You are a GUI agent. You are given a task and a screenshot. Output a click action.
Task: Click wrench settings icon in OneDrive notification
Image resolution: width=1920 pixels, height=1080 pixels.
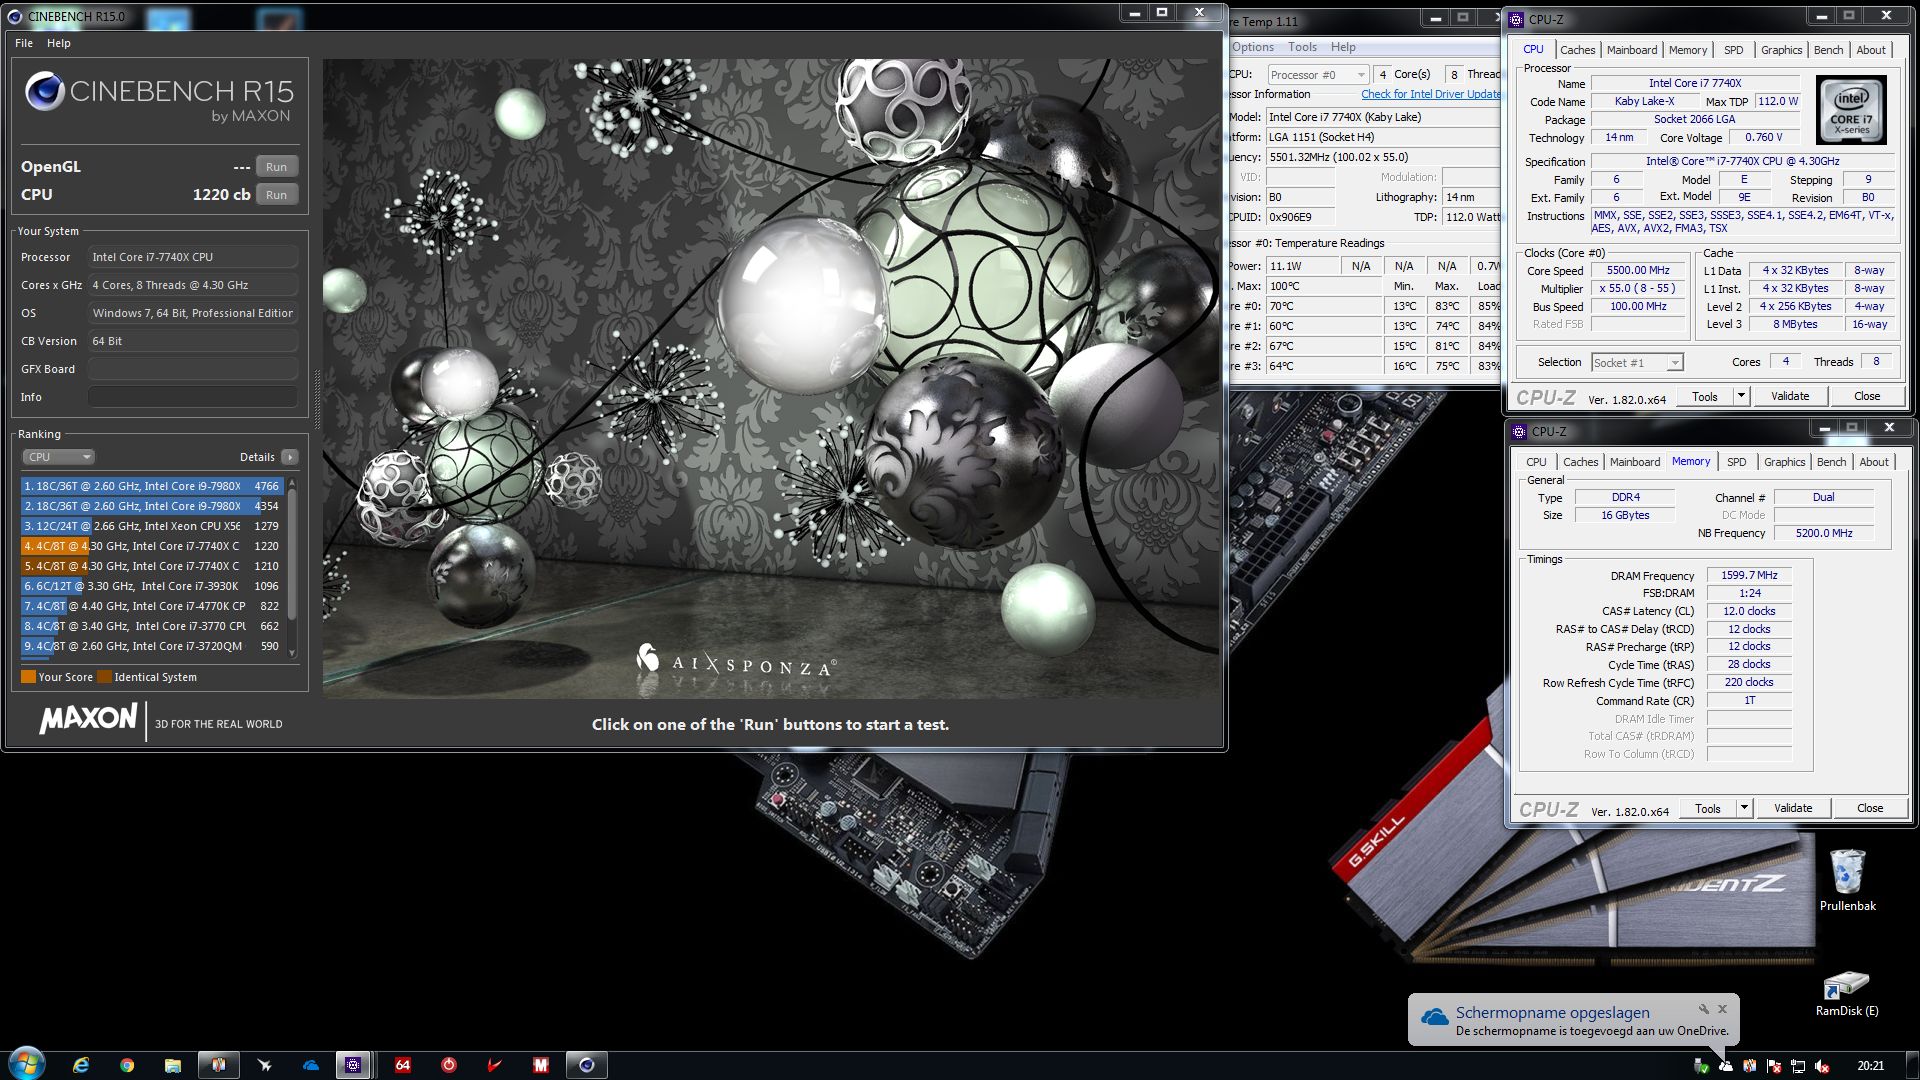1703,1009
